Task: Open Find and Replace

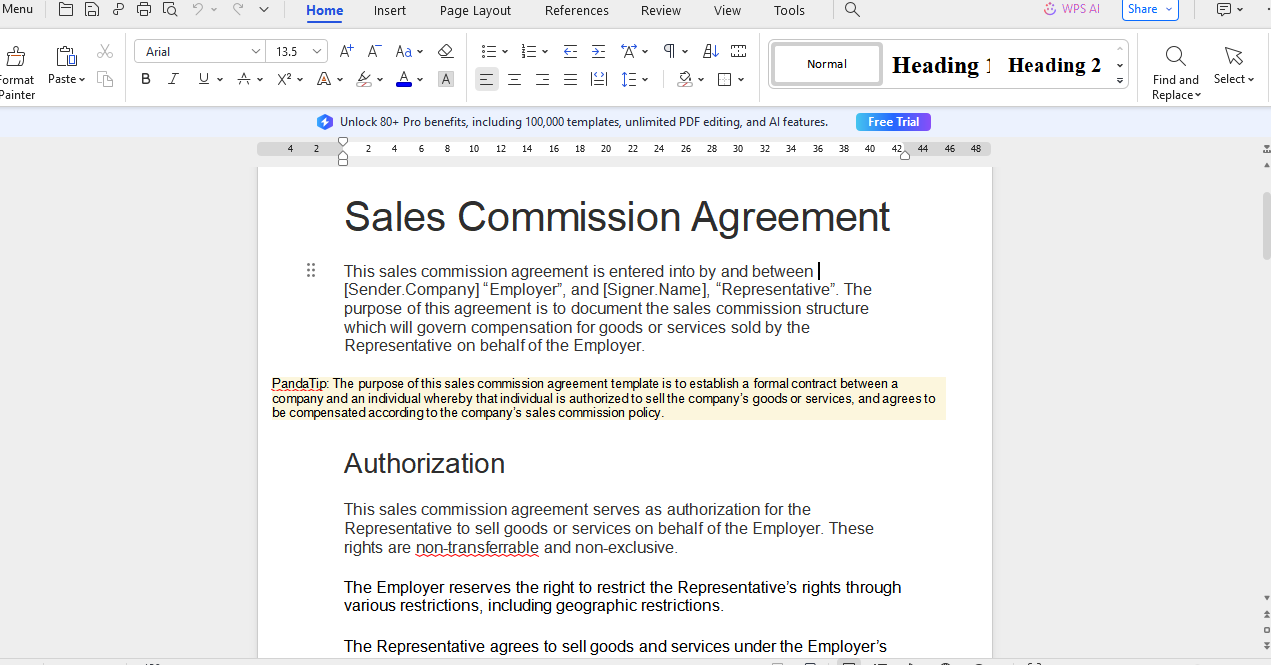Action: [x=1176, y=72]
